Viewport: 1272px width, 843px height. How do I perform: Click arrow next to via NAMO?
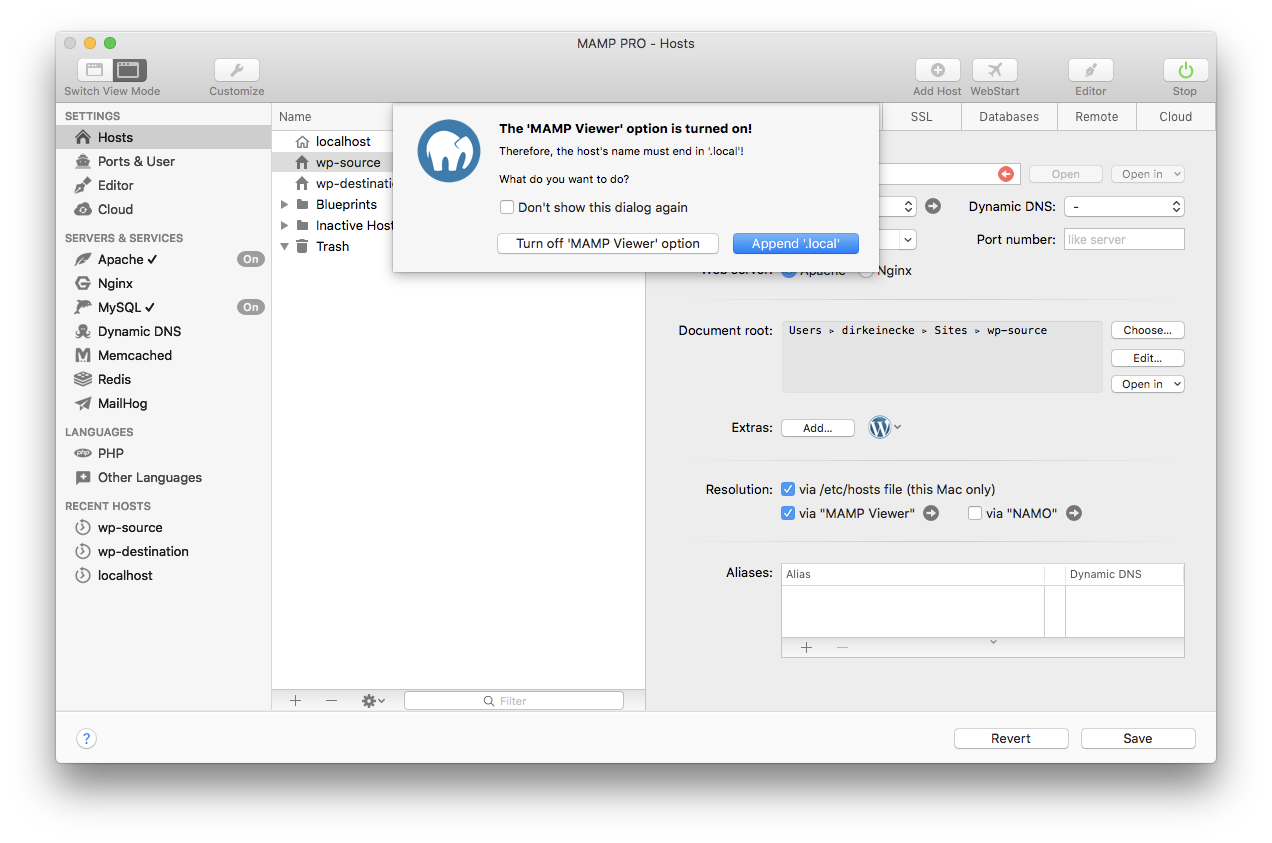(1074, 513)
